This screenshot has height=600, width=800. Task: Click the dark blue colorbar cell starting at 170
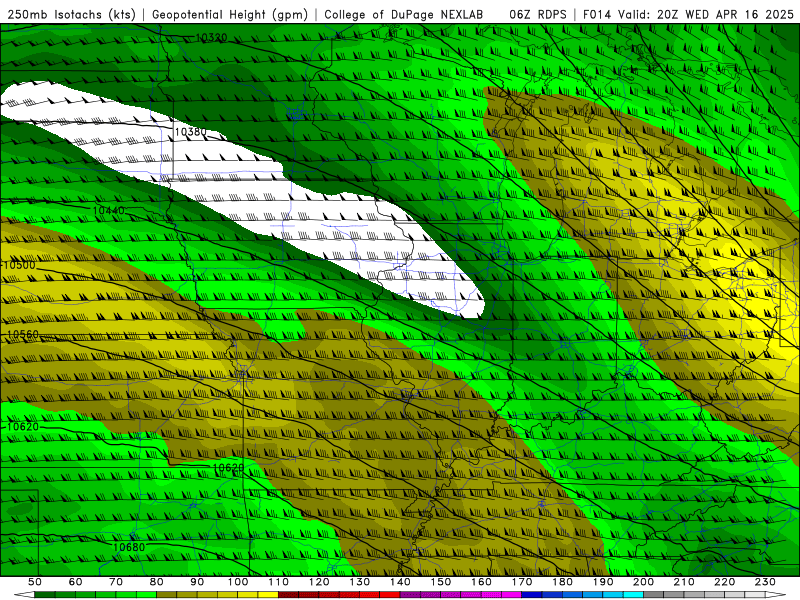pos(532,595)
